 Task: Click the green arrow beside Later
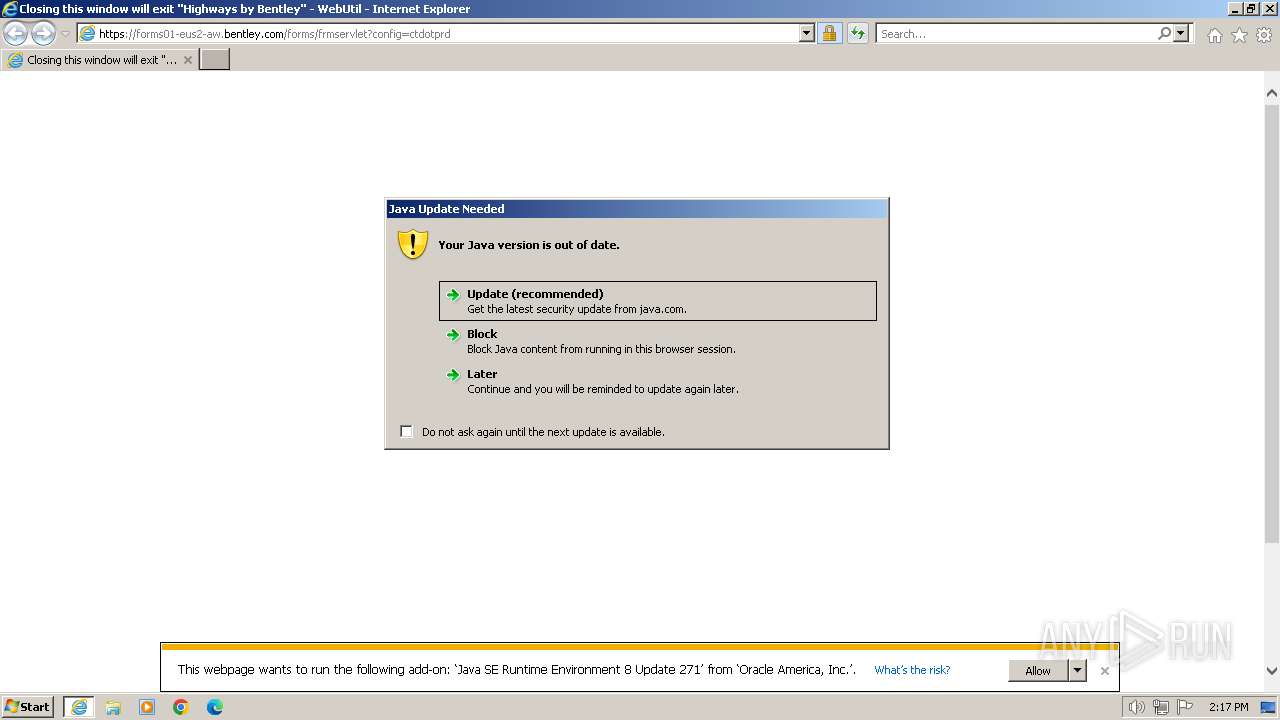(x=453, y=375)
